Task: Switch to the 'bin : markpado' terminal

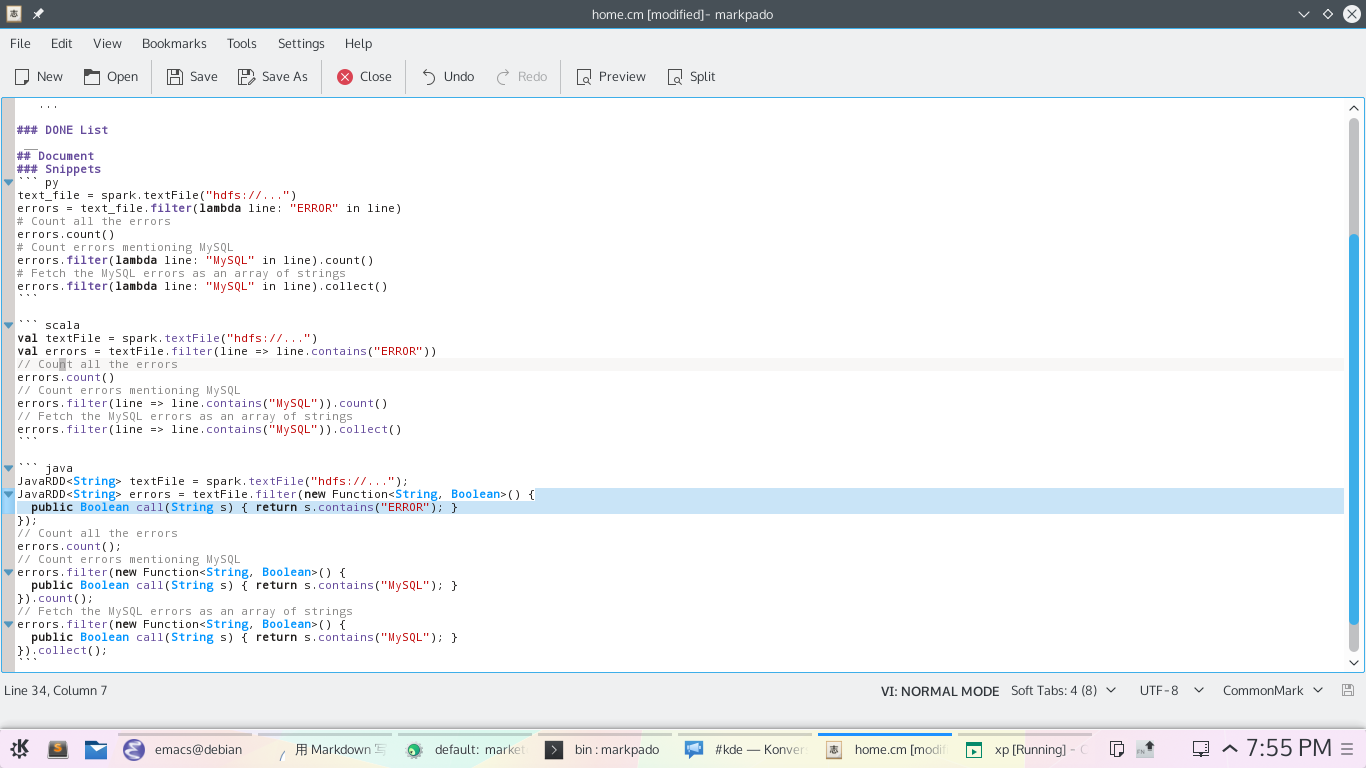Action: click(603, 749)
